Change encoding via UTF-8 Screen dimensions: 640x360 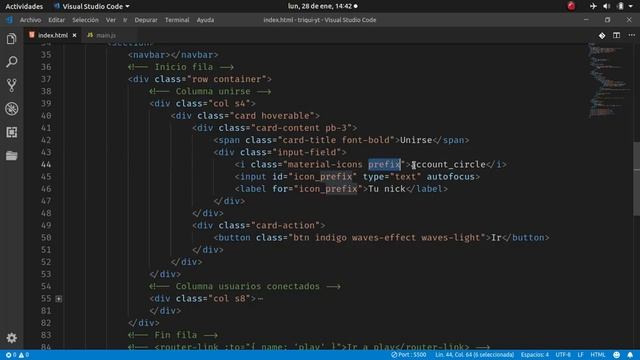click(563, 355)
